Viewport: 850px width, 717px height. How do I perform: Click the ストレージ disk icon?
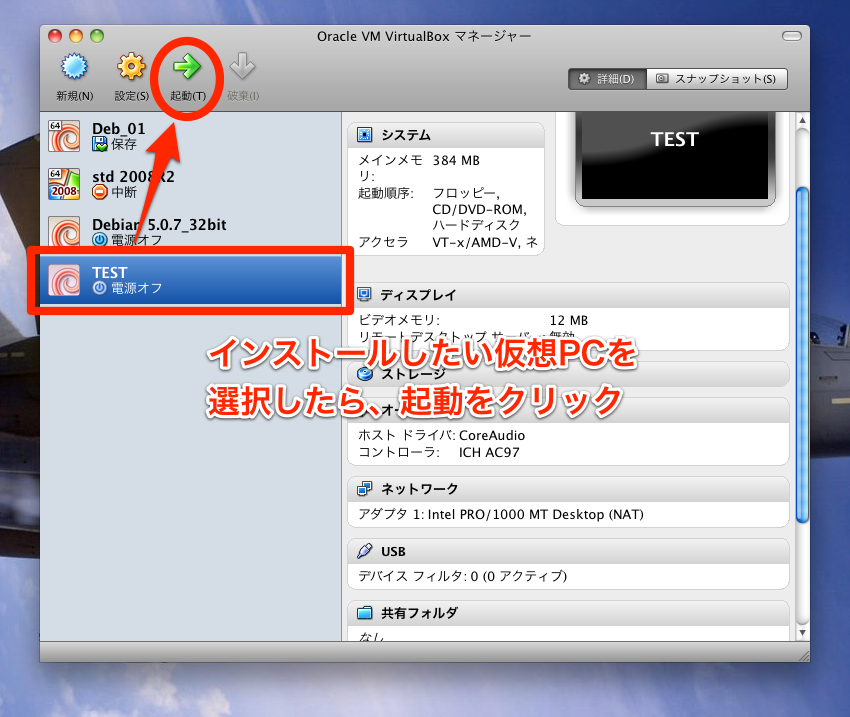point(365,373)
